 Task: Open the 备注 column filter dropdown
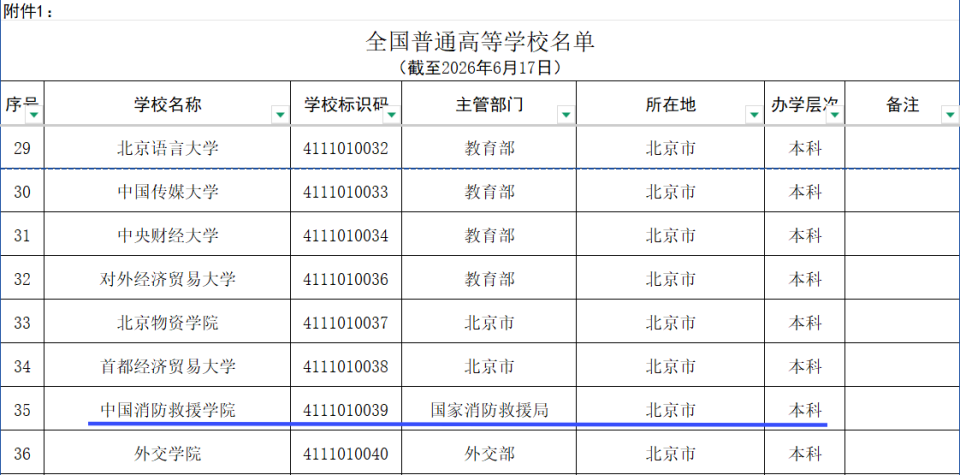(950, 114)
